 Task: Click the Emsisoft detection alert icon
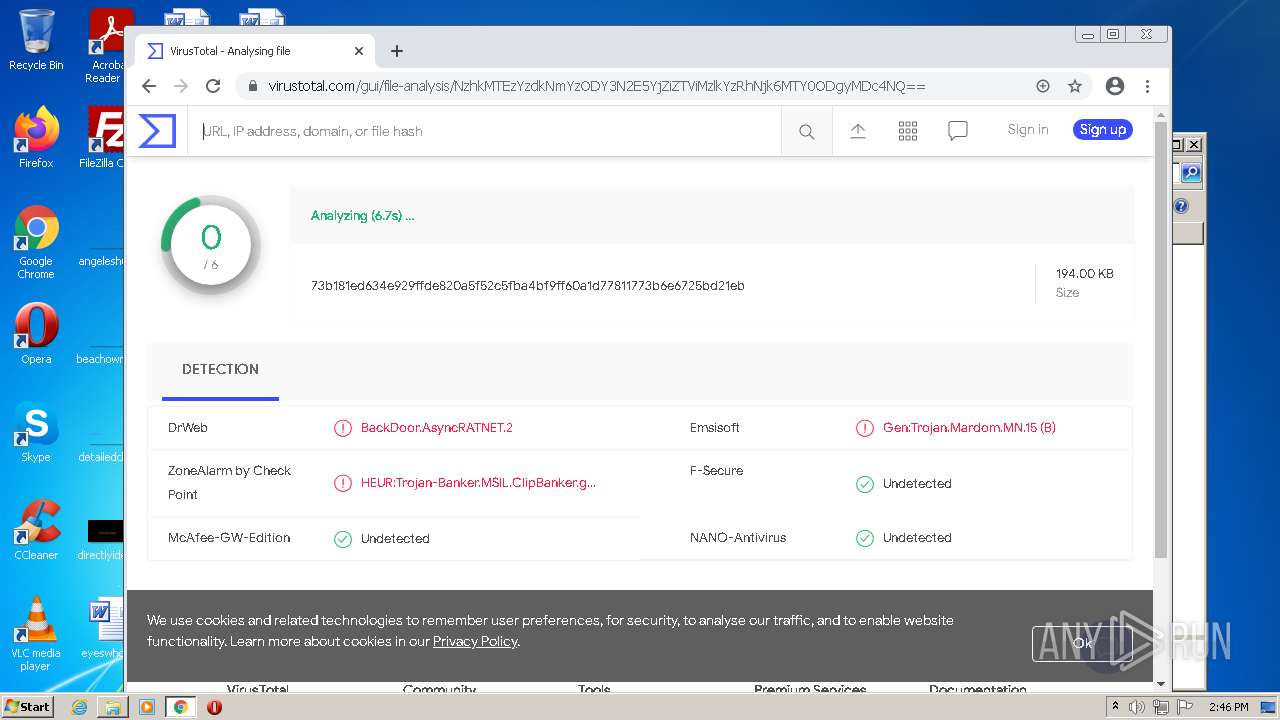[x=865, y=428]
